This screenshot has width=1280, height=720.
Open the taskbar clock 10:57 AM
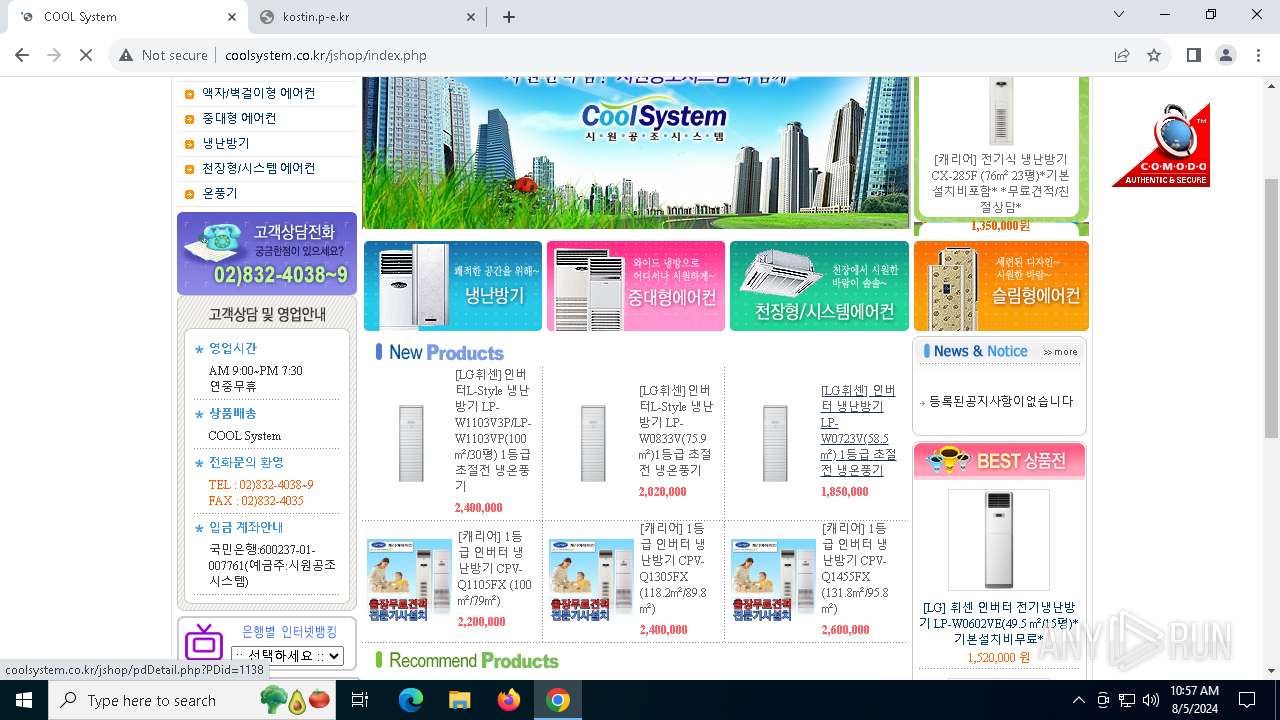(x=1194, y=700)
